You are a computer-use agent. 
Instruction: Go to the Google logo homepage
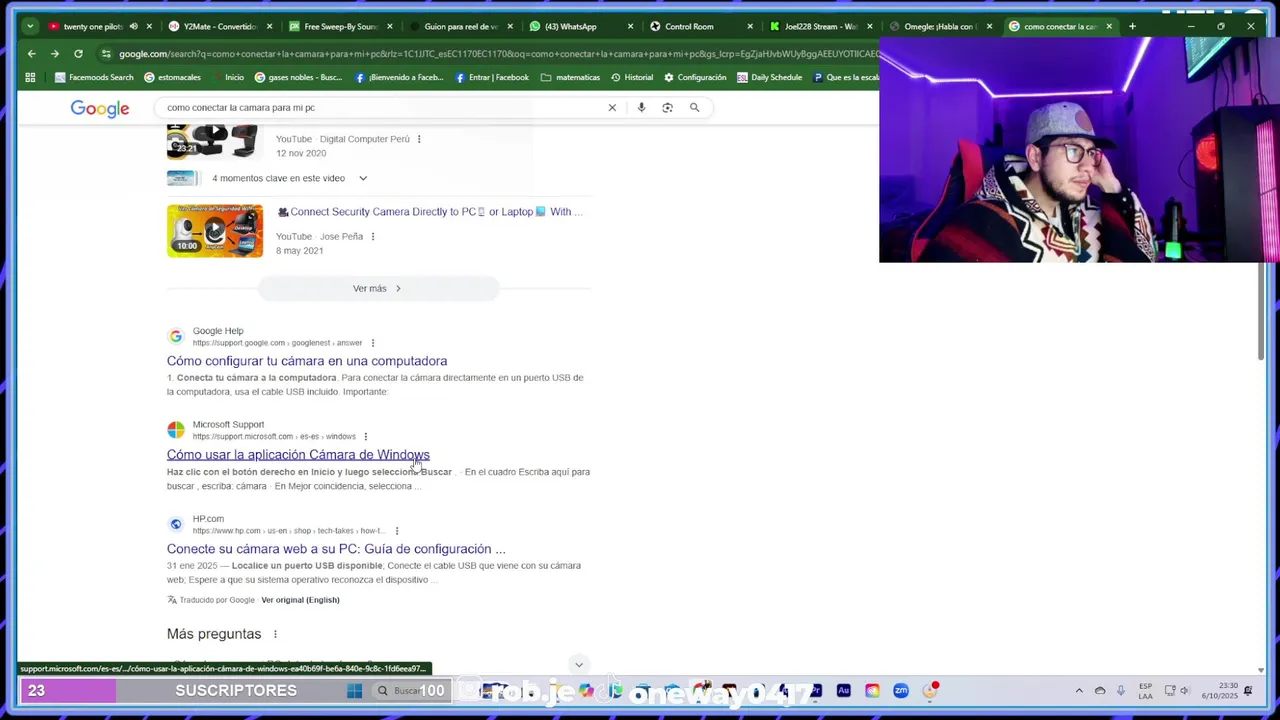[x=100, y=108]
